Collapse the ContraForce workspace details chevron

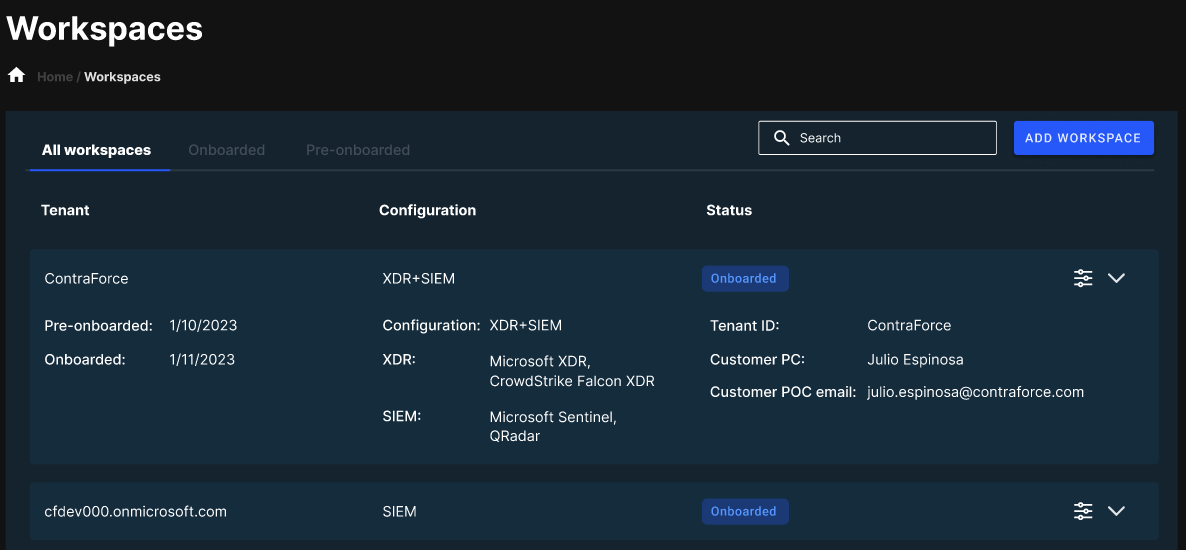1117,278
